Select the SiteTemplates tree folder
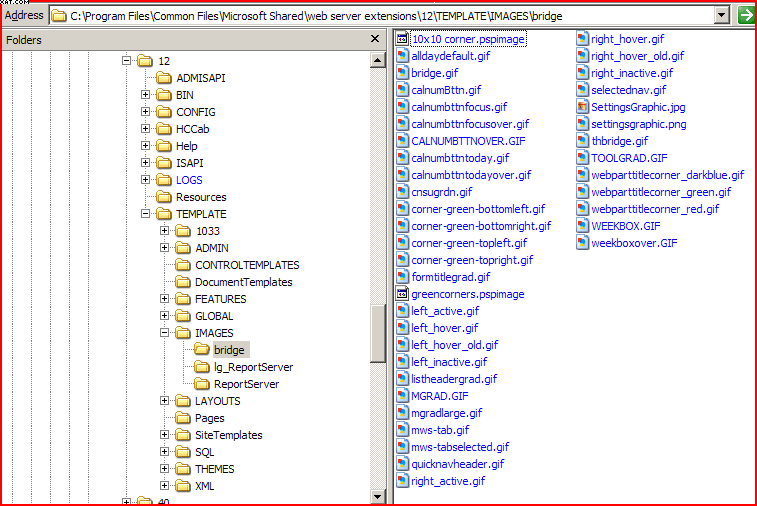 [228, 435]
